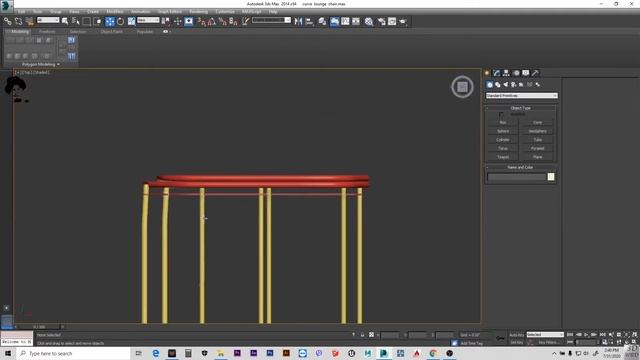
Task: Open the Edit menu
Action: click(x=22, y=12)
